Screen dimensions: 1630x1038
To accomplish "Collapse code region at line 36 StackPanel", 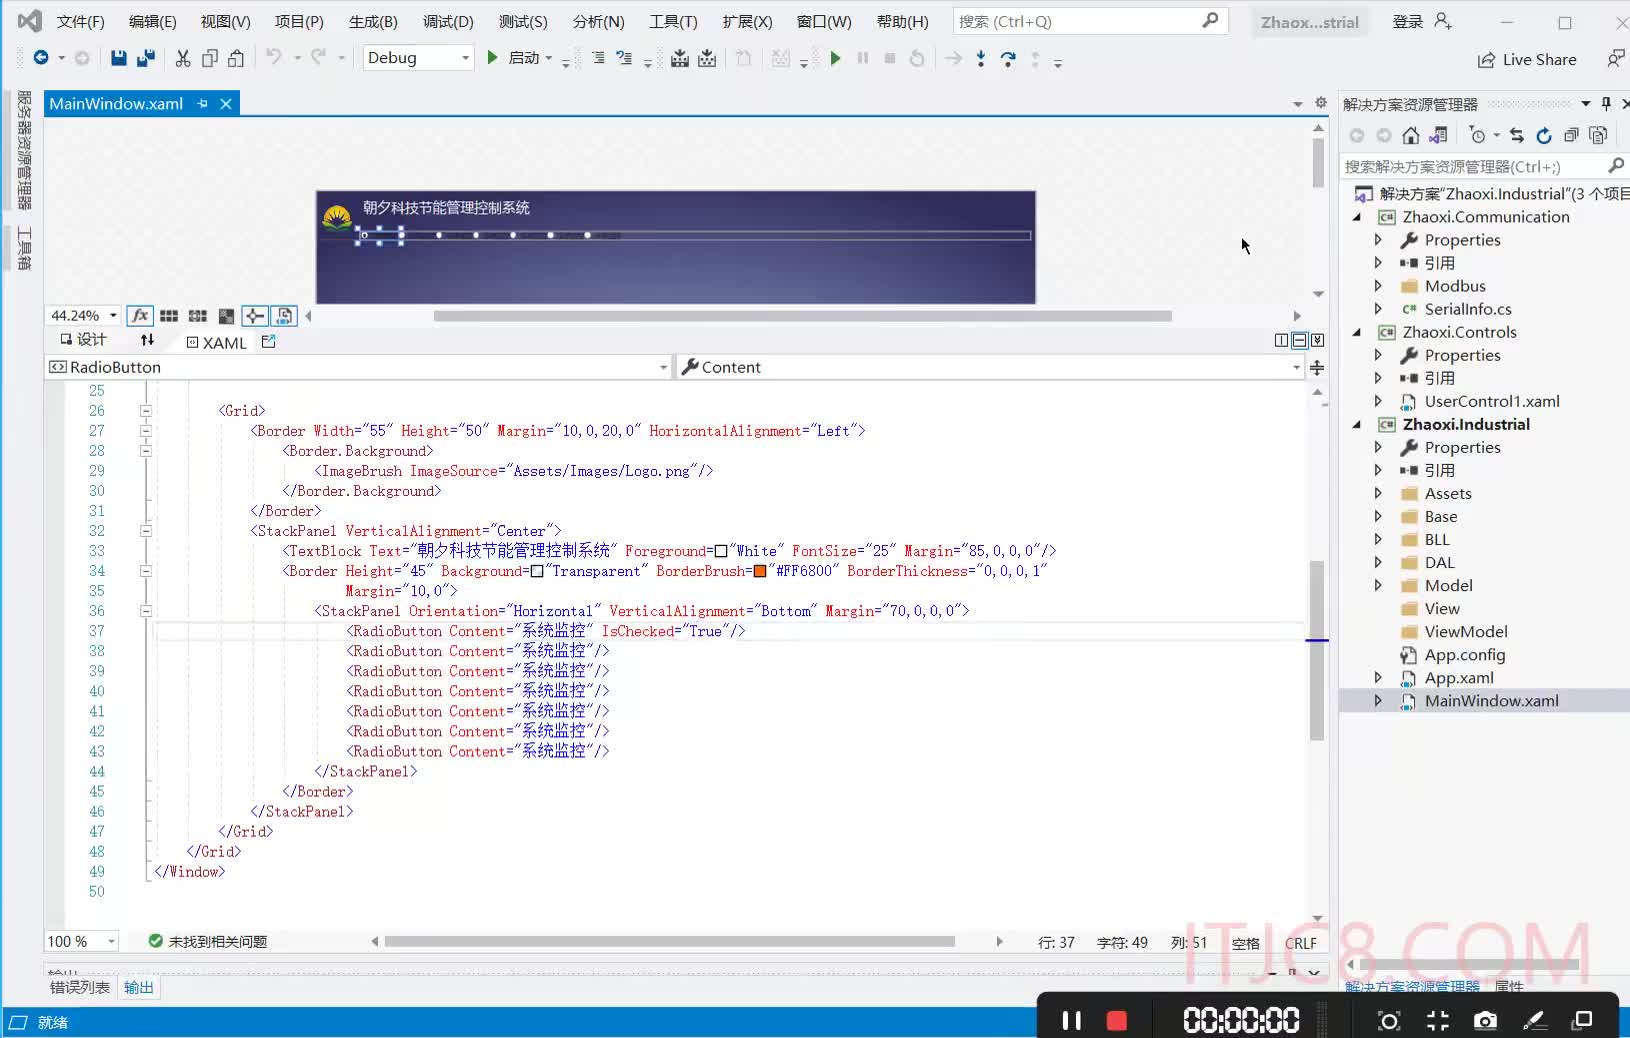I will (x=146, y=611).
